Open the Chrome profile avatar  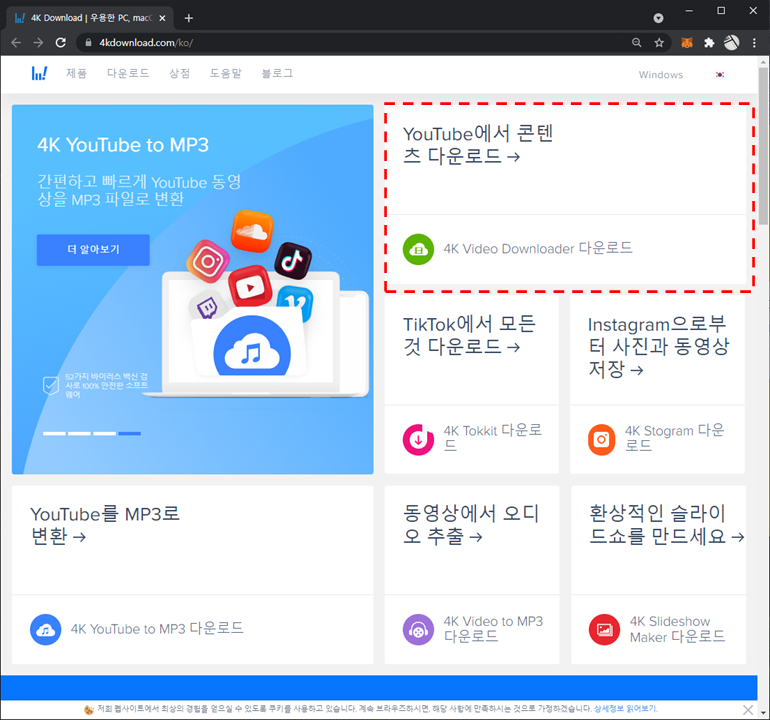(731, 43)
